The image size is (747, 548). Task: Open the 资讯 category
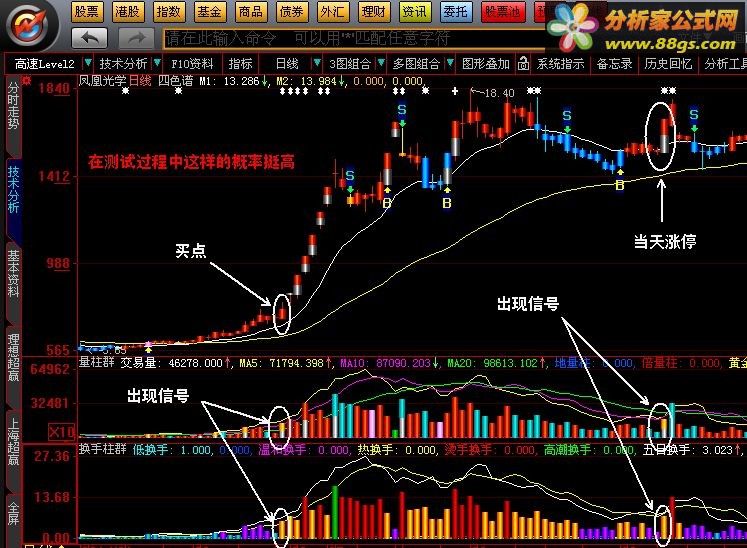pyautogui.click(x=414, y=12)
